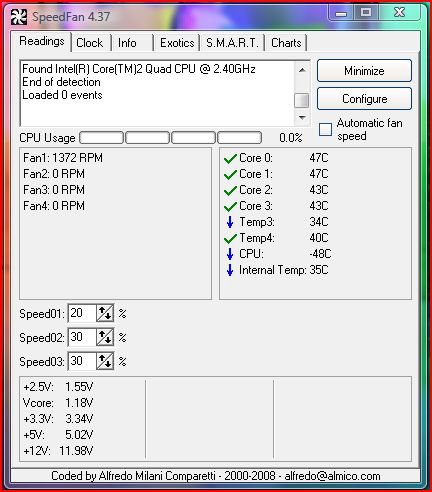Click the Vcore 1.18V voltage reading

[58, 403]
